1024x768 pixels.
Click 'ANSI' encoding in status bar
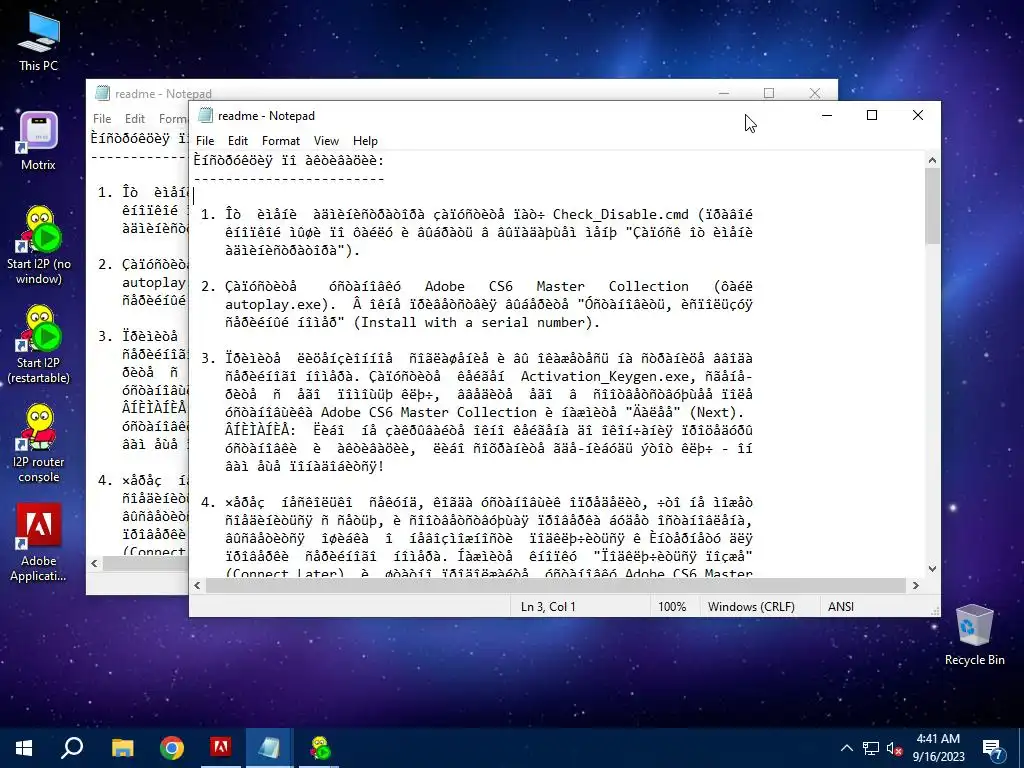click(x=841, y=607)
